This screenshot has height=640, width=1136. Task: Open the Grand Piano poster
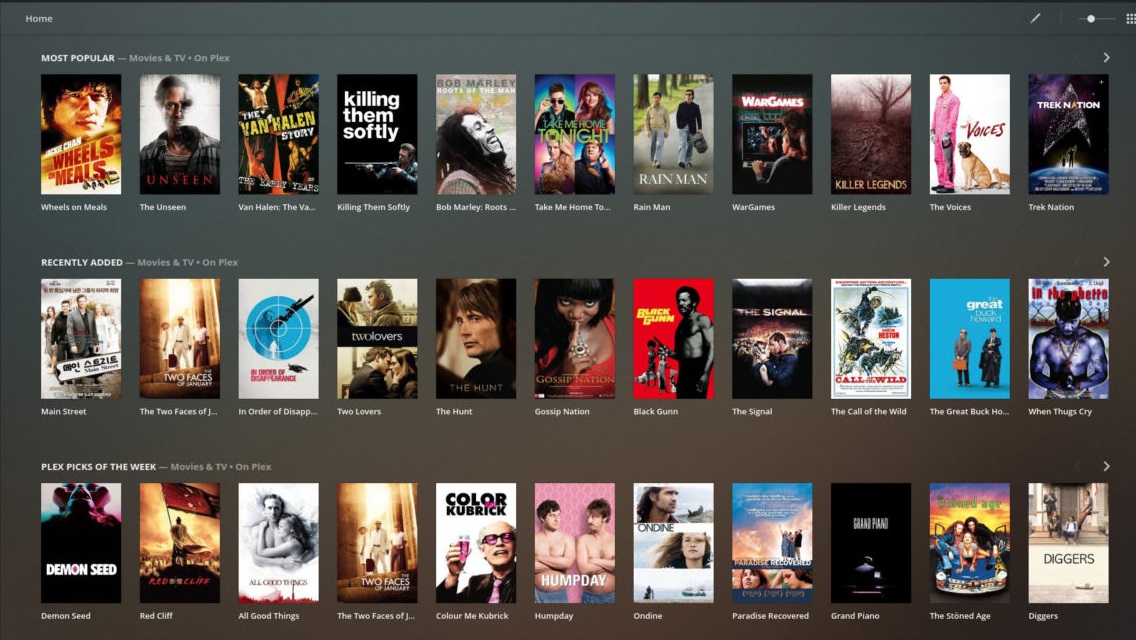(871, 543)
